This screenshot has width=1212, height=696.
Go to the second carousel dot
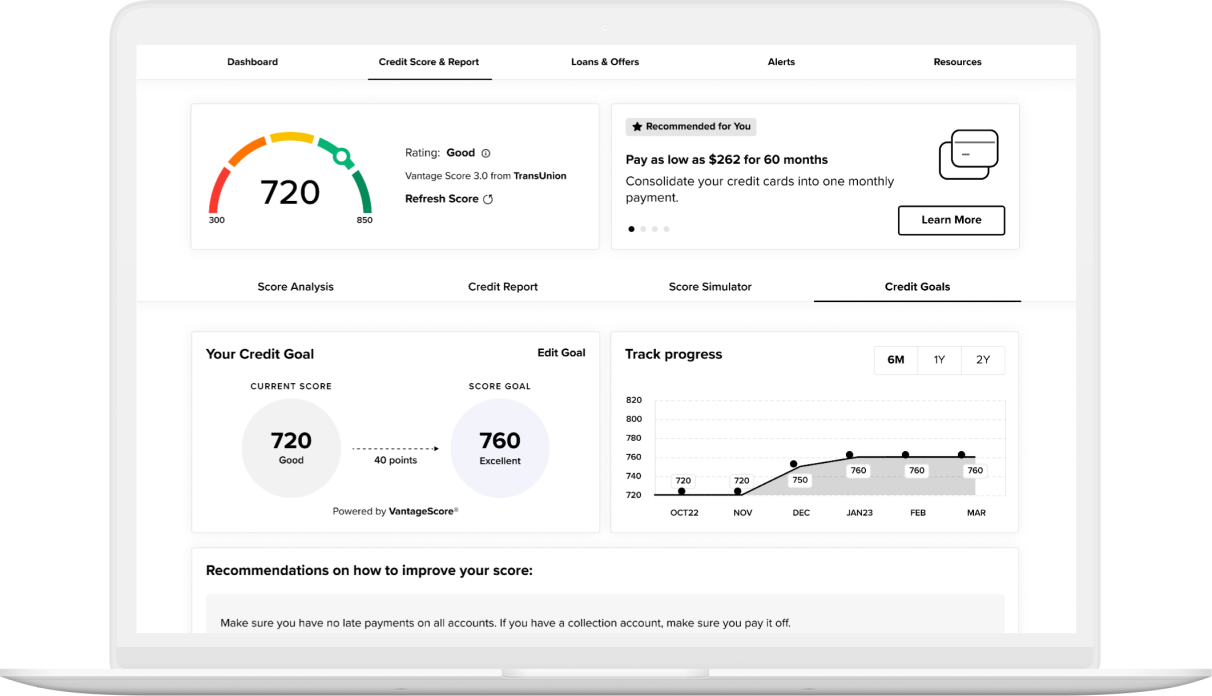pyautogui.click(x=643, y=229)
